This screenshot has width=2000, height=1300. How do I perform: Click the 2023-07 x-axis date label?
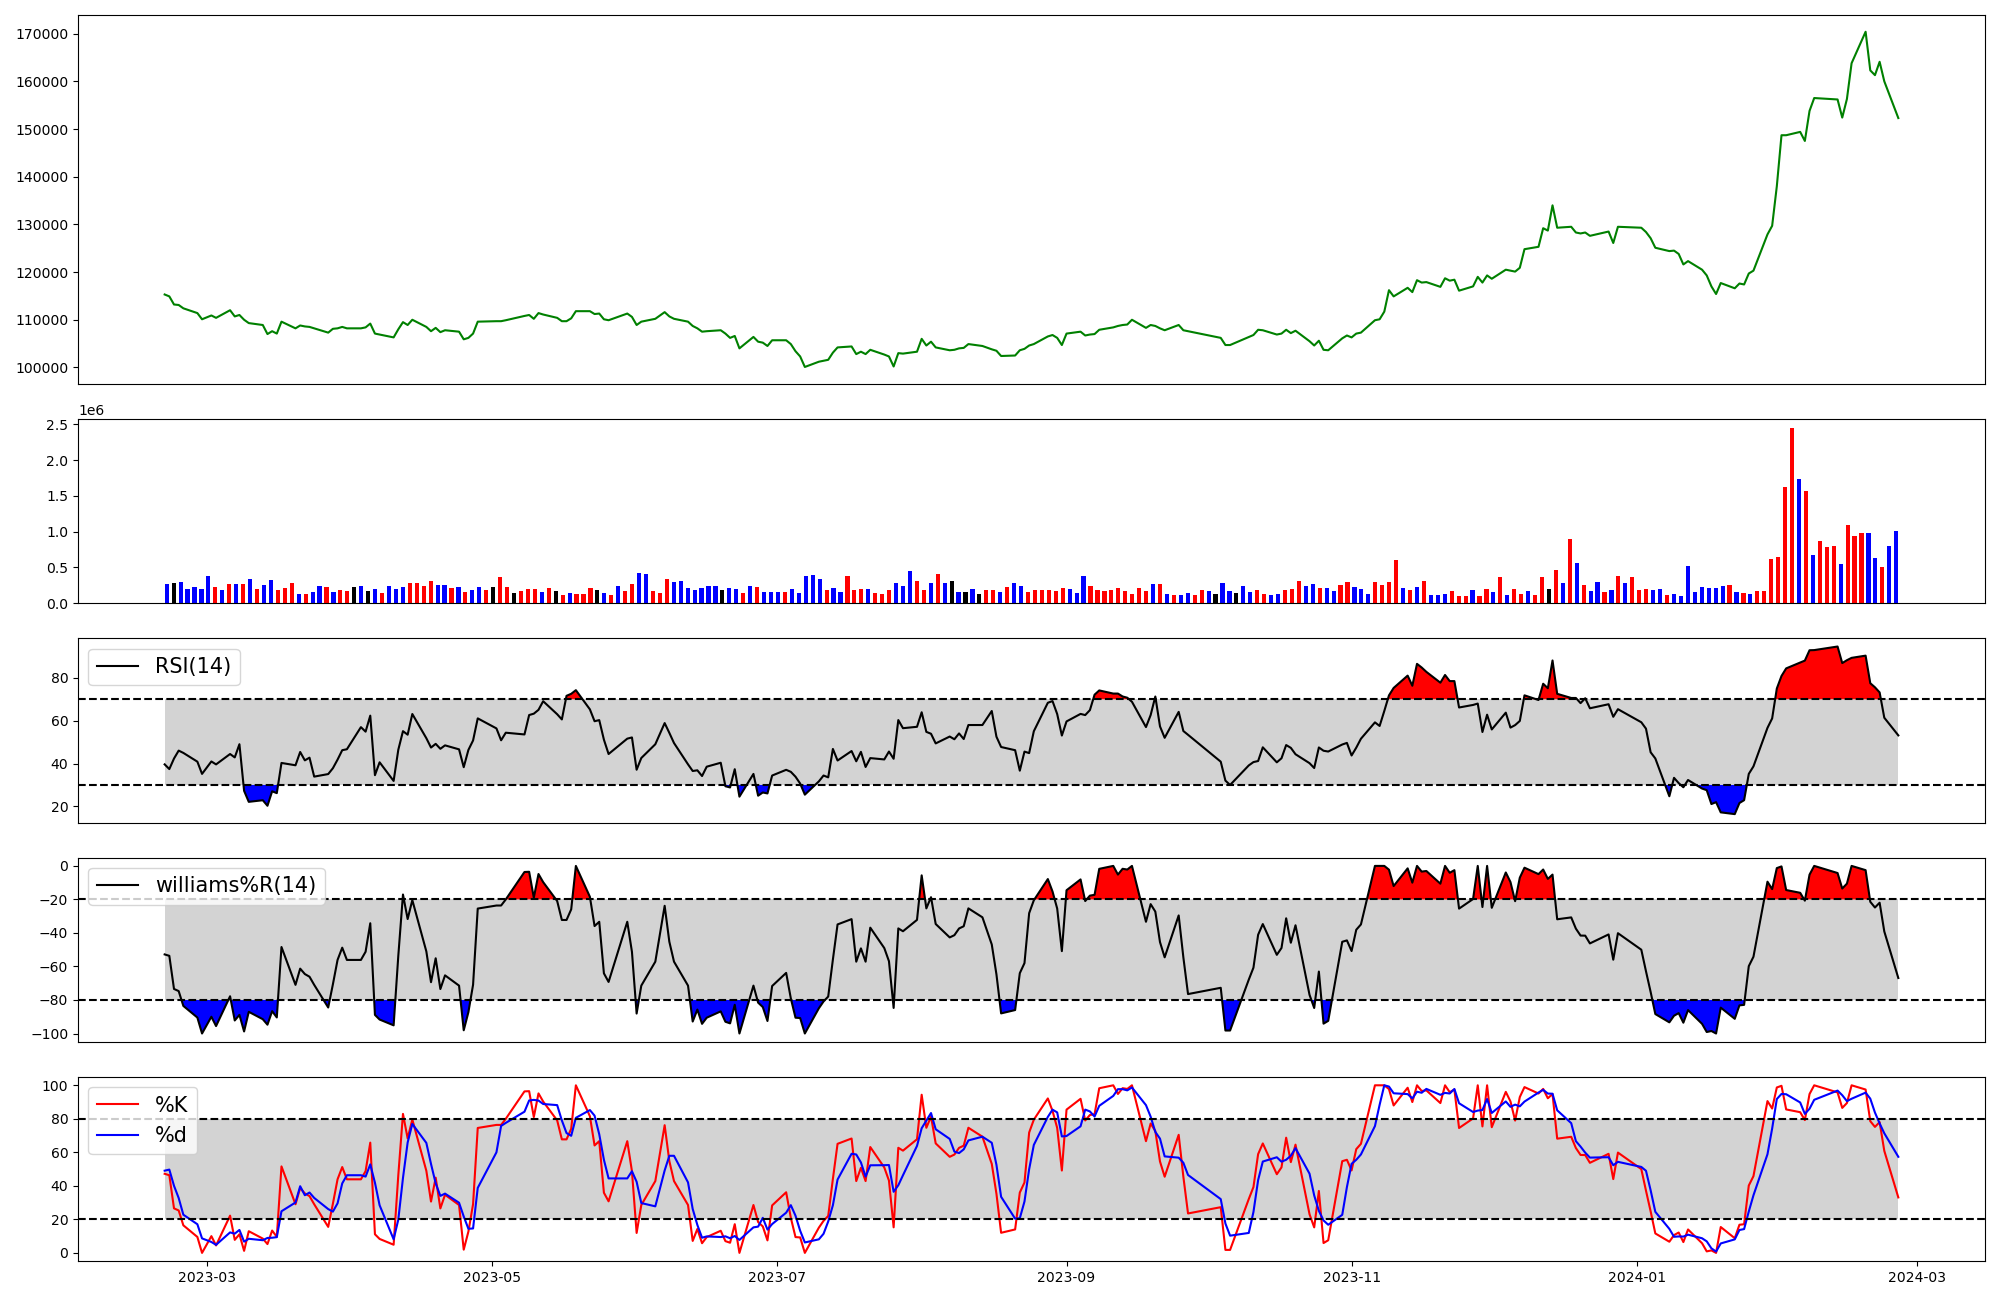[777, 1277]
